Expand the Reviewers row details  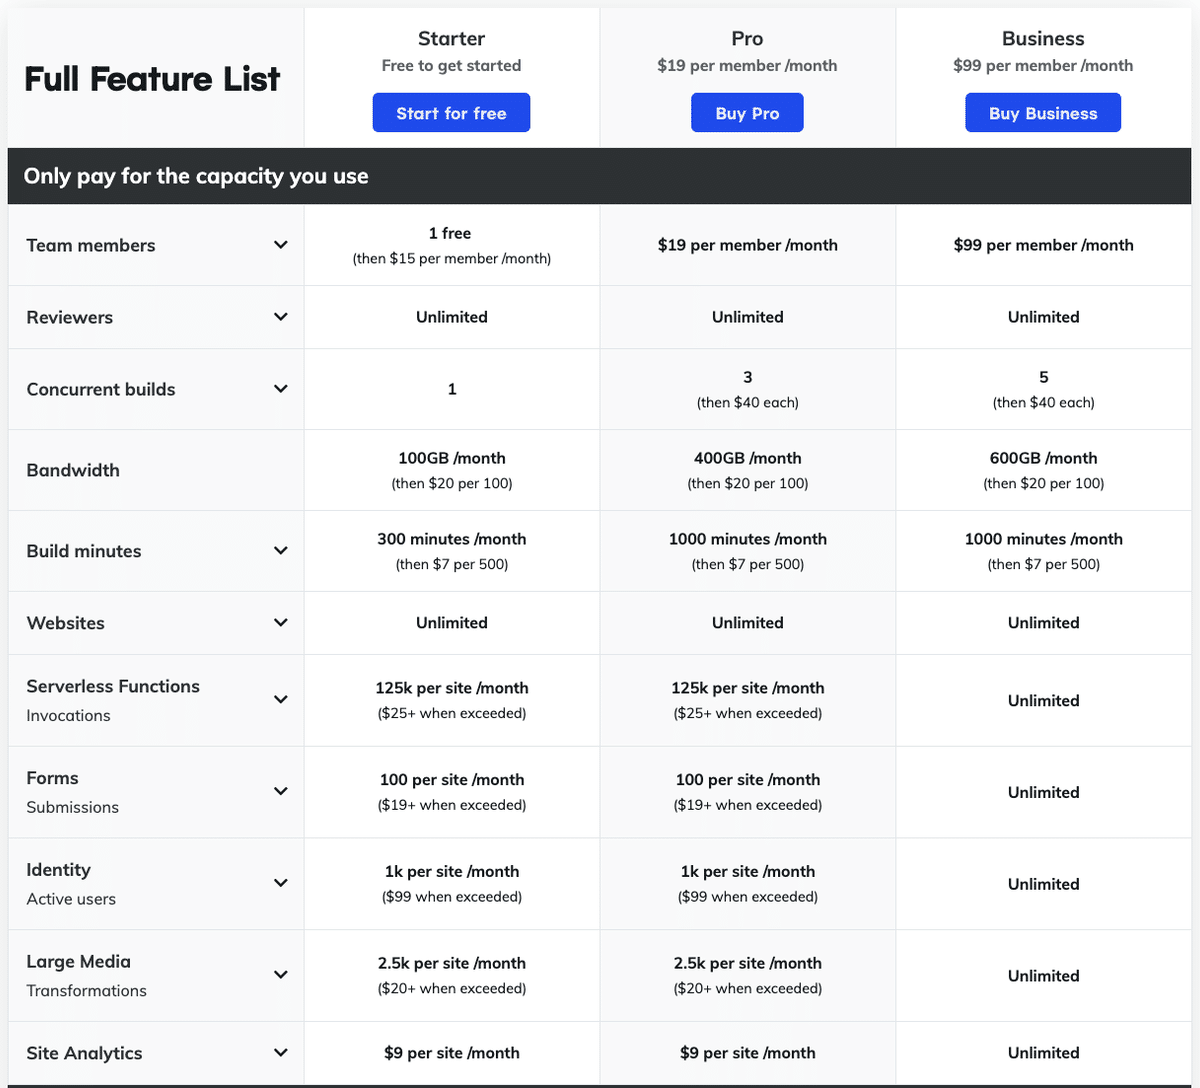(x=281, y=317)
